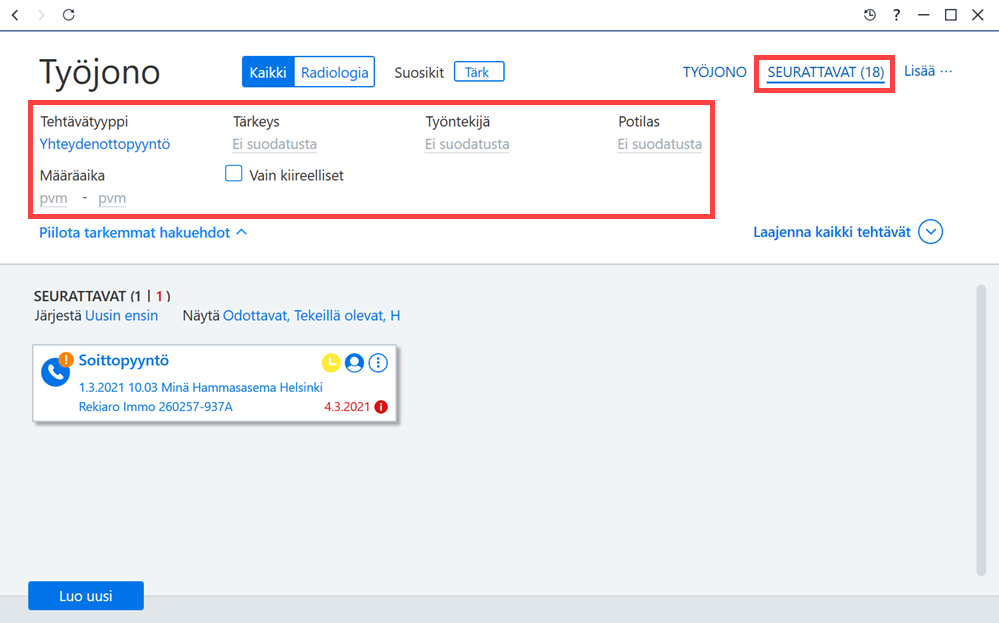Click the yellow clock icon on Soittopyyntö card

(331, 362)
